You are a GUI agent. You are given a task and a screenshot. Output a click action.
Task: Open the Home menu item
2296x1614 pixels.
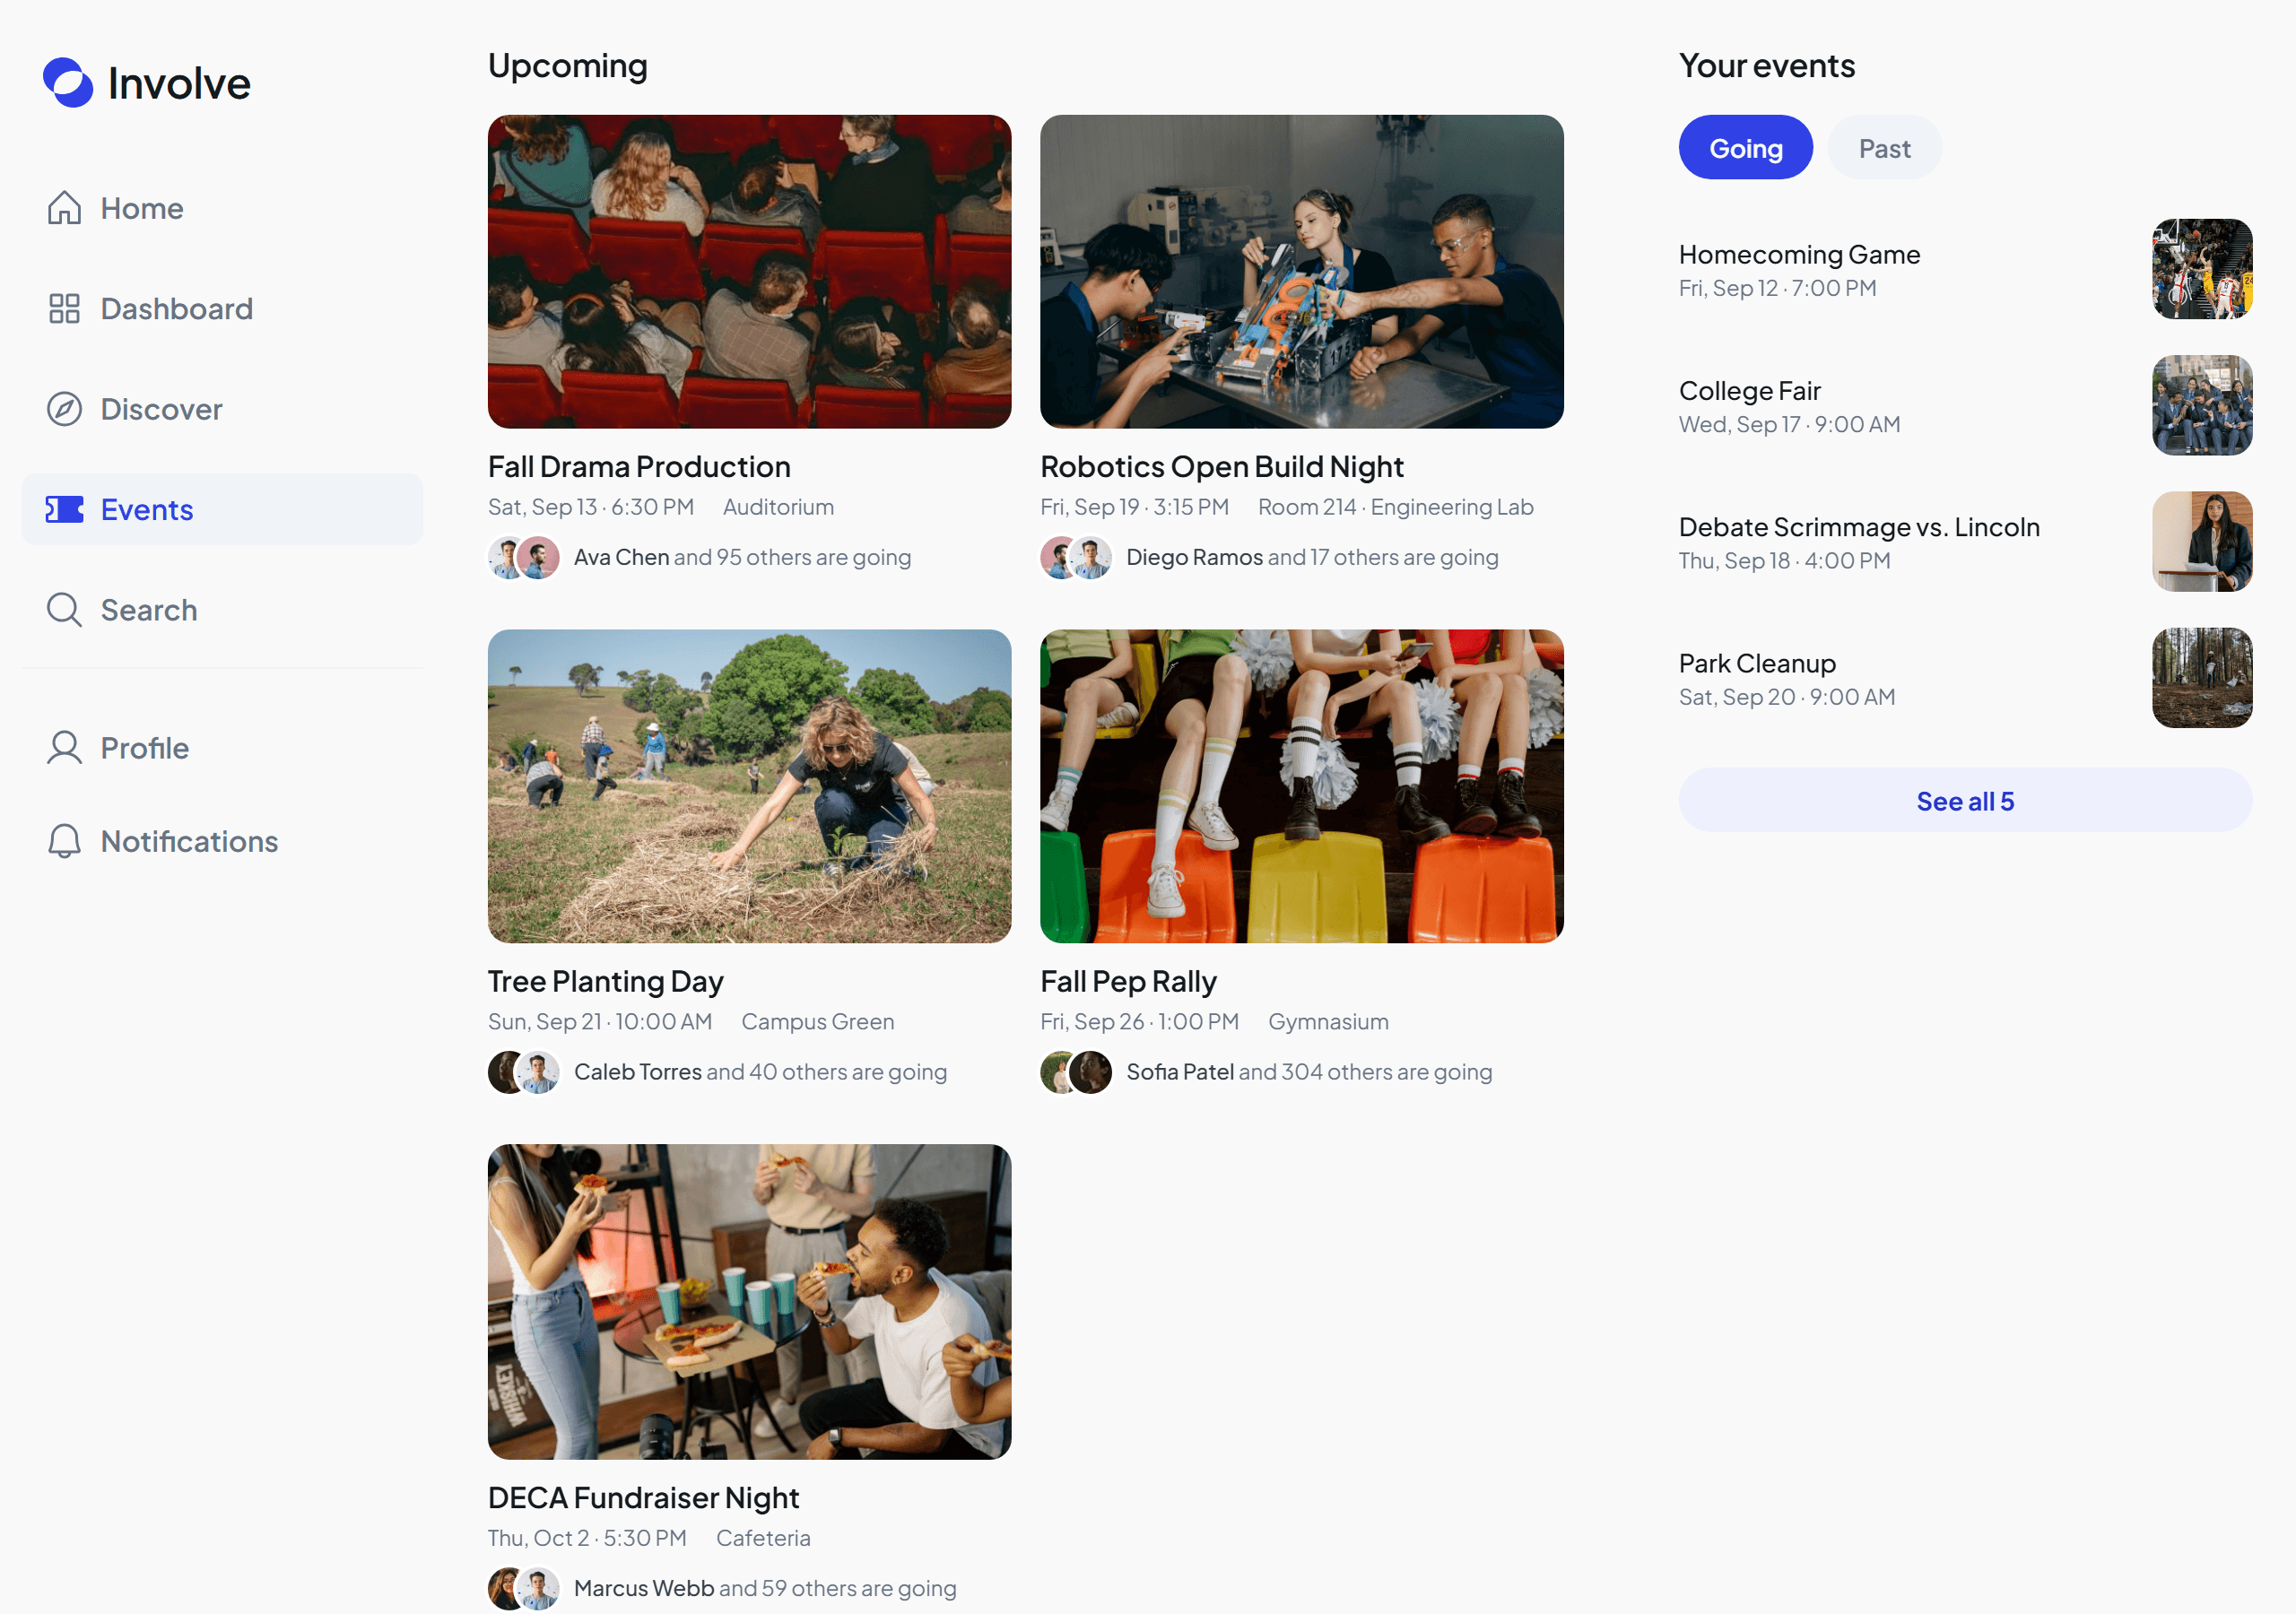[x=222, y=208]
